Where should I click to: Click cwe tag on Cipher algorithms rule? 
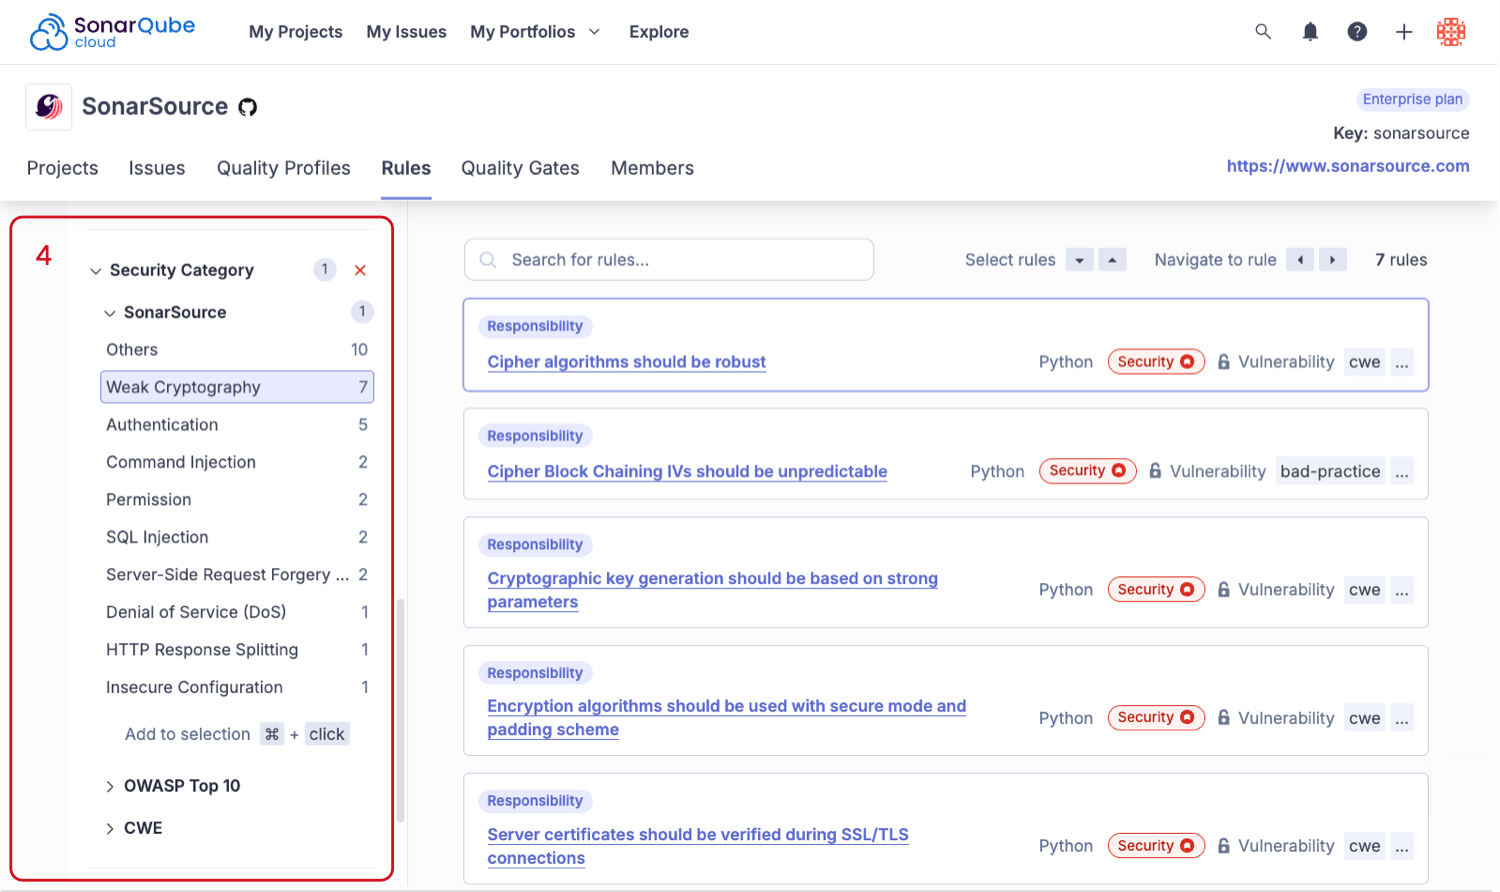[x=1364, y=362]
